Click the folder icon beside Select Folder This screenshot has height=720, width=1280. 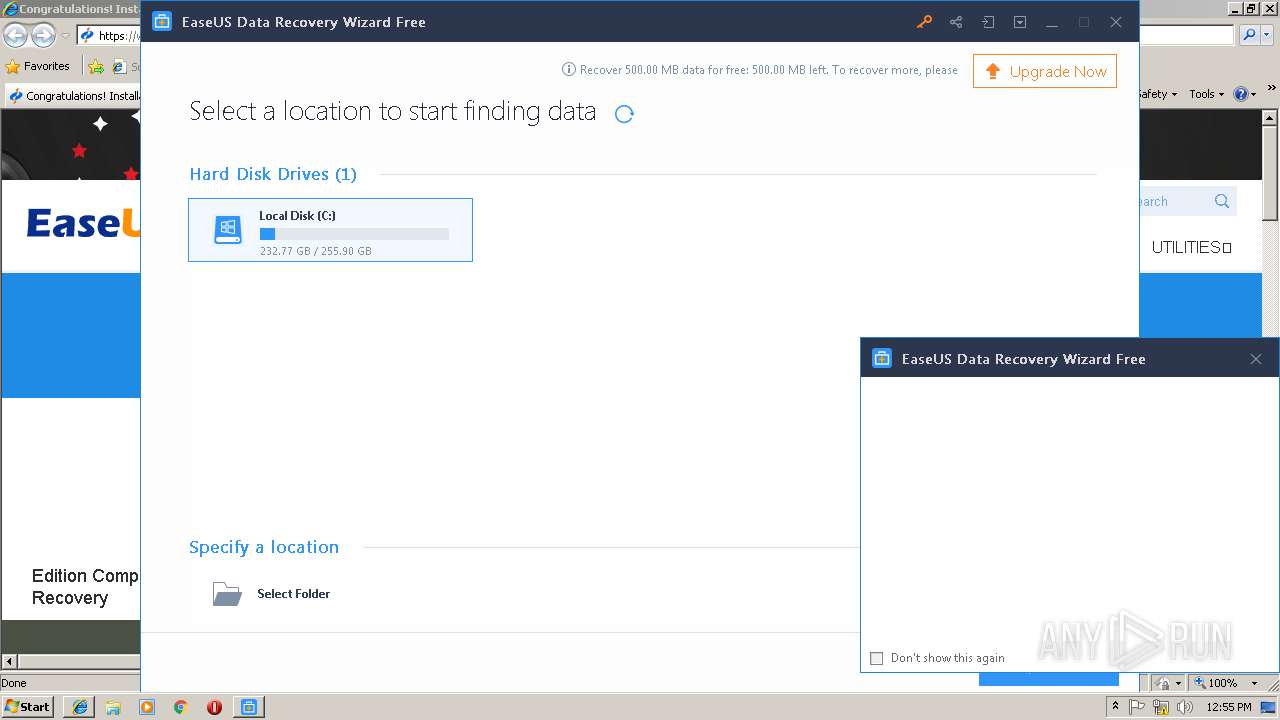tap(227, 594)
